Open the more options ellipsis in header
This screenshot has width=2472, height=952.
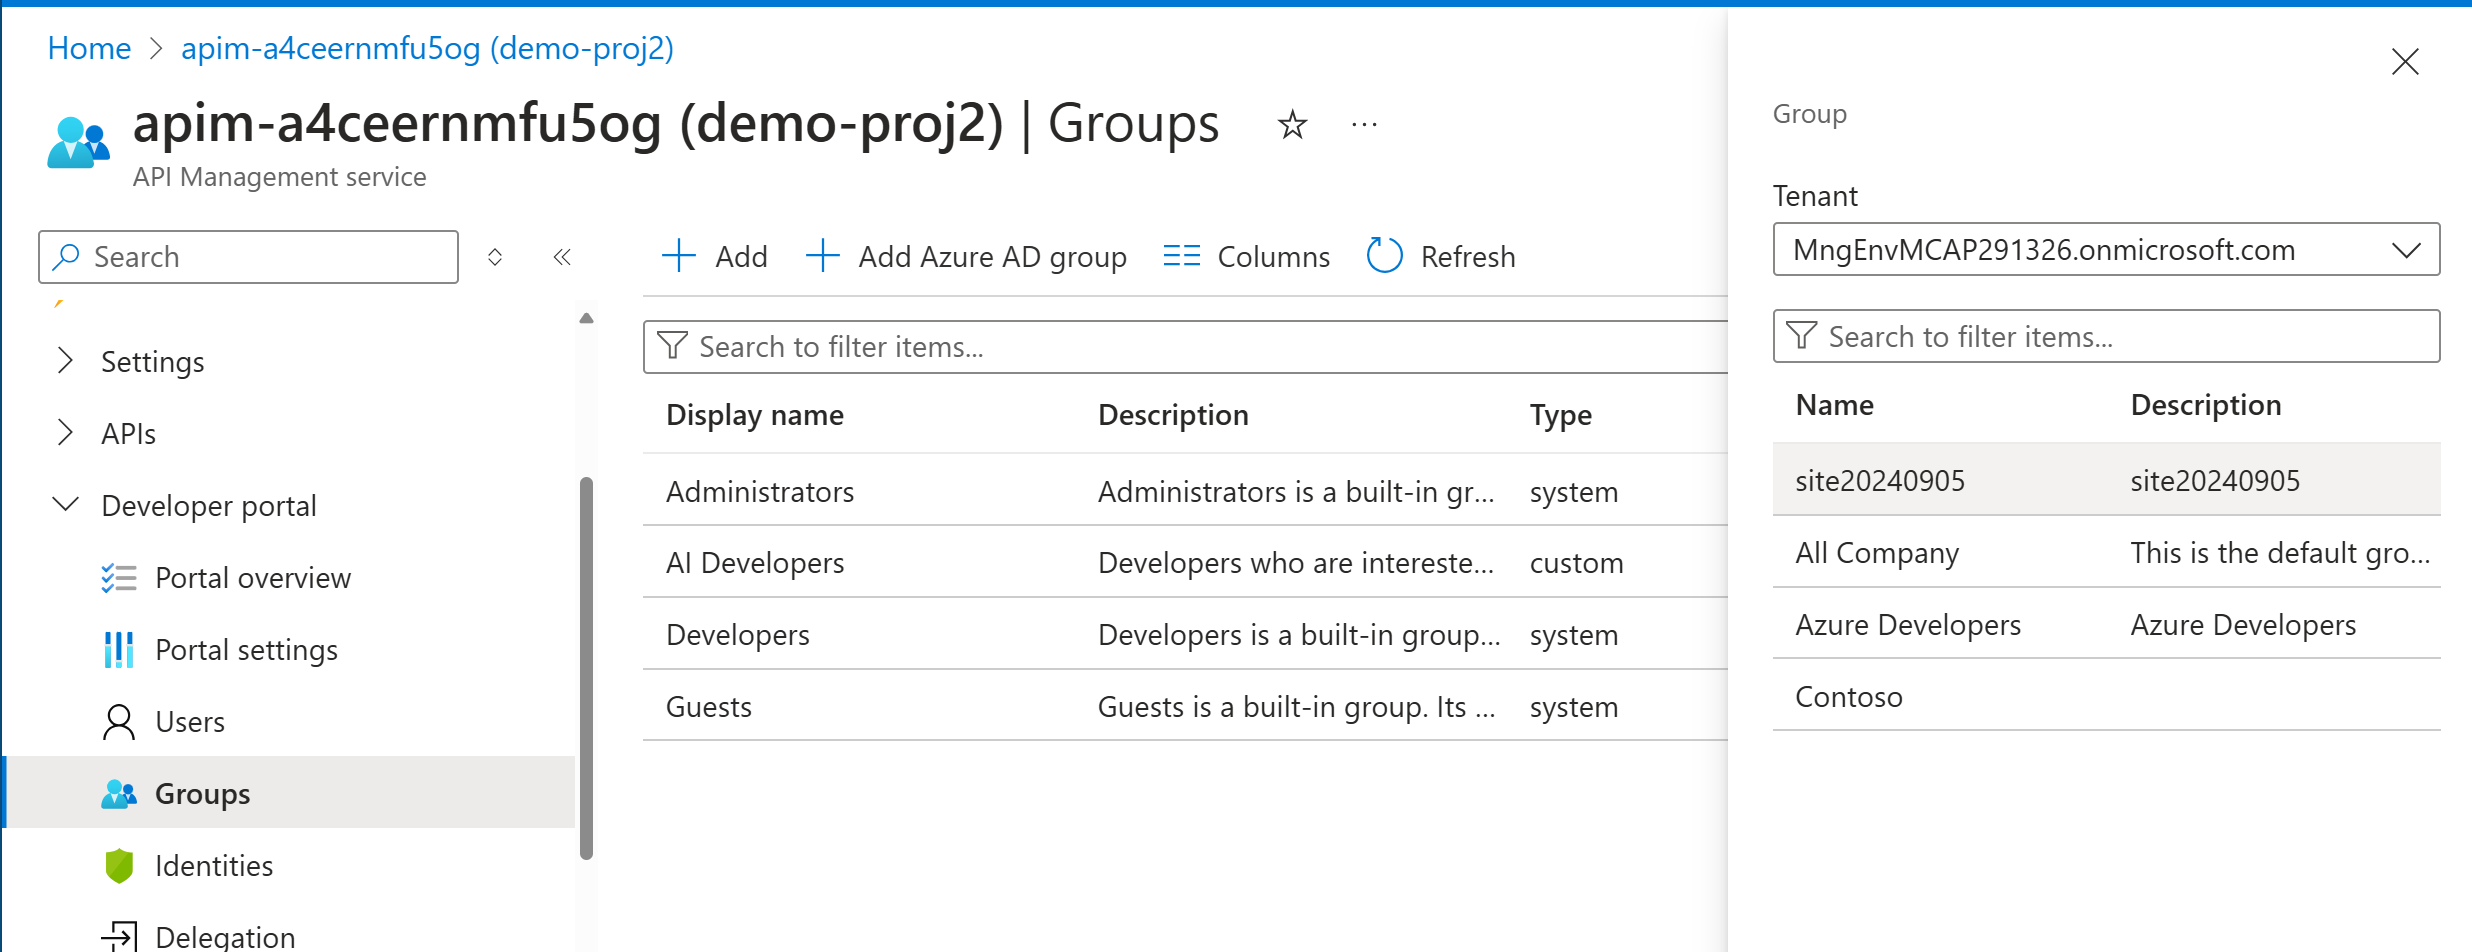point(1364,125)
